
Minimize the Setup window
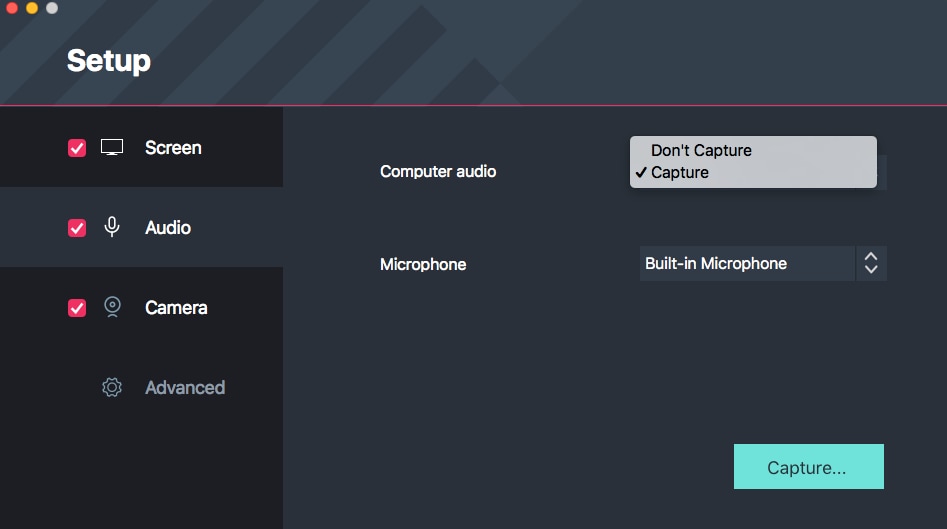pos(32,8)
